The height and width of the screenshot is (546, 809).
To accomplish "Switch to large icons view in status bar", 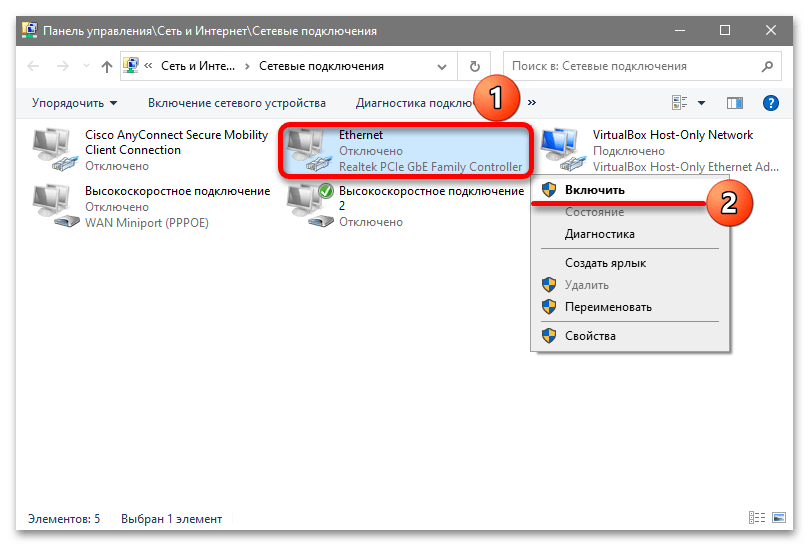I will pyautogui.click(x=779, y=518).
